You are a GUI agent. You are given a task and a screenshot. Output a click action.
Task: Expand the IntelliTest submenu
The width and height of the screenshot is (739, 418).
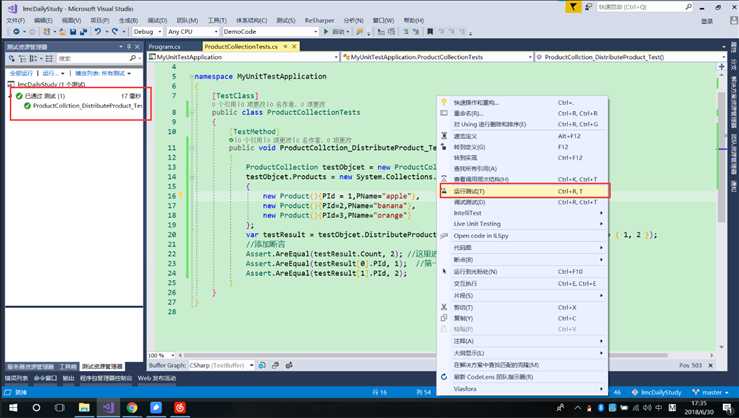[x=523, y=213]
